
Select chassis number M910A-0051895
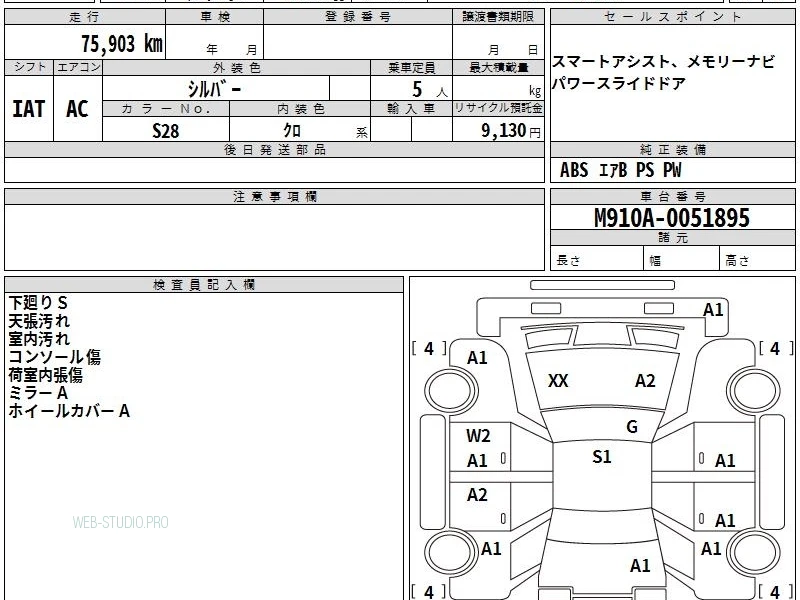[x=672, y=218]
